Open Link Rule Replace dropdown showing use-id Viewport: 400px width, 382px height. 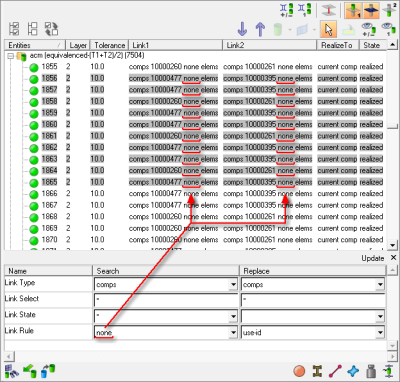[380, 332]
